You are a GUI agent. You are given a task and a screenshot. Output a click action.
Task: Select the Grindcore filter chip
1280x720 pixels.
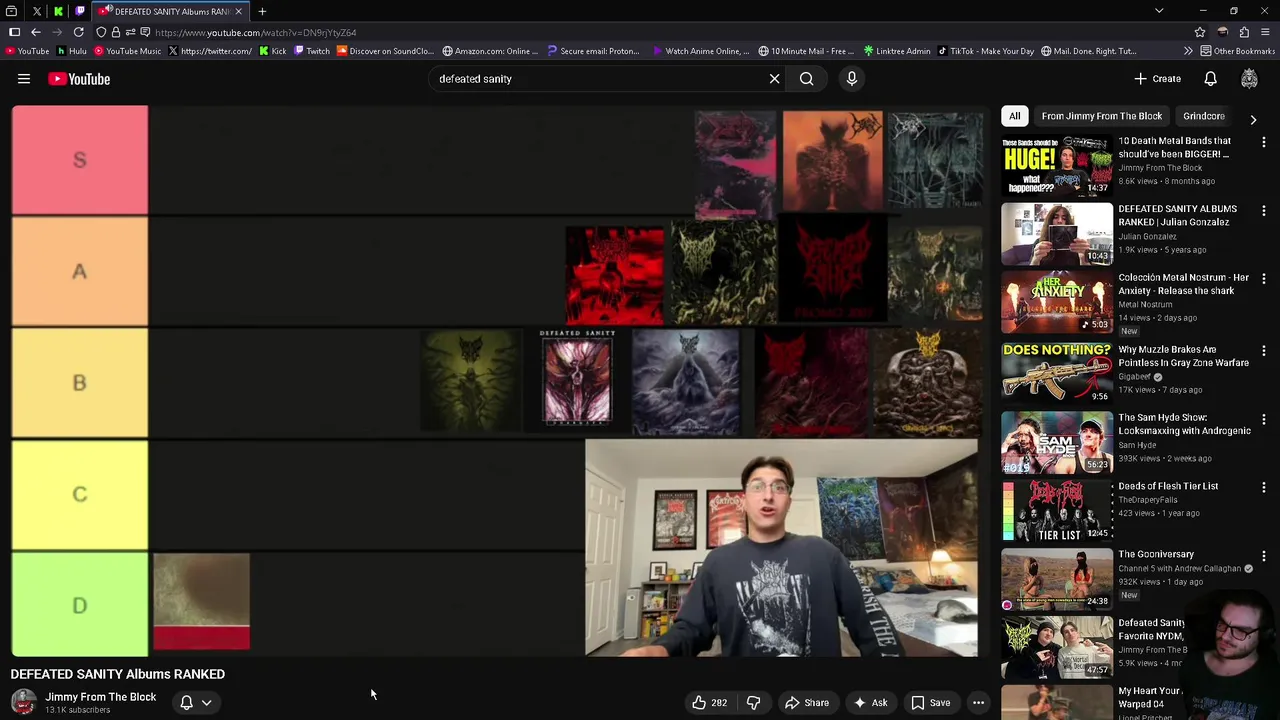pyautogui.click(x=1203, y=116)
